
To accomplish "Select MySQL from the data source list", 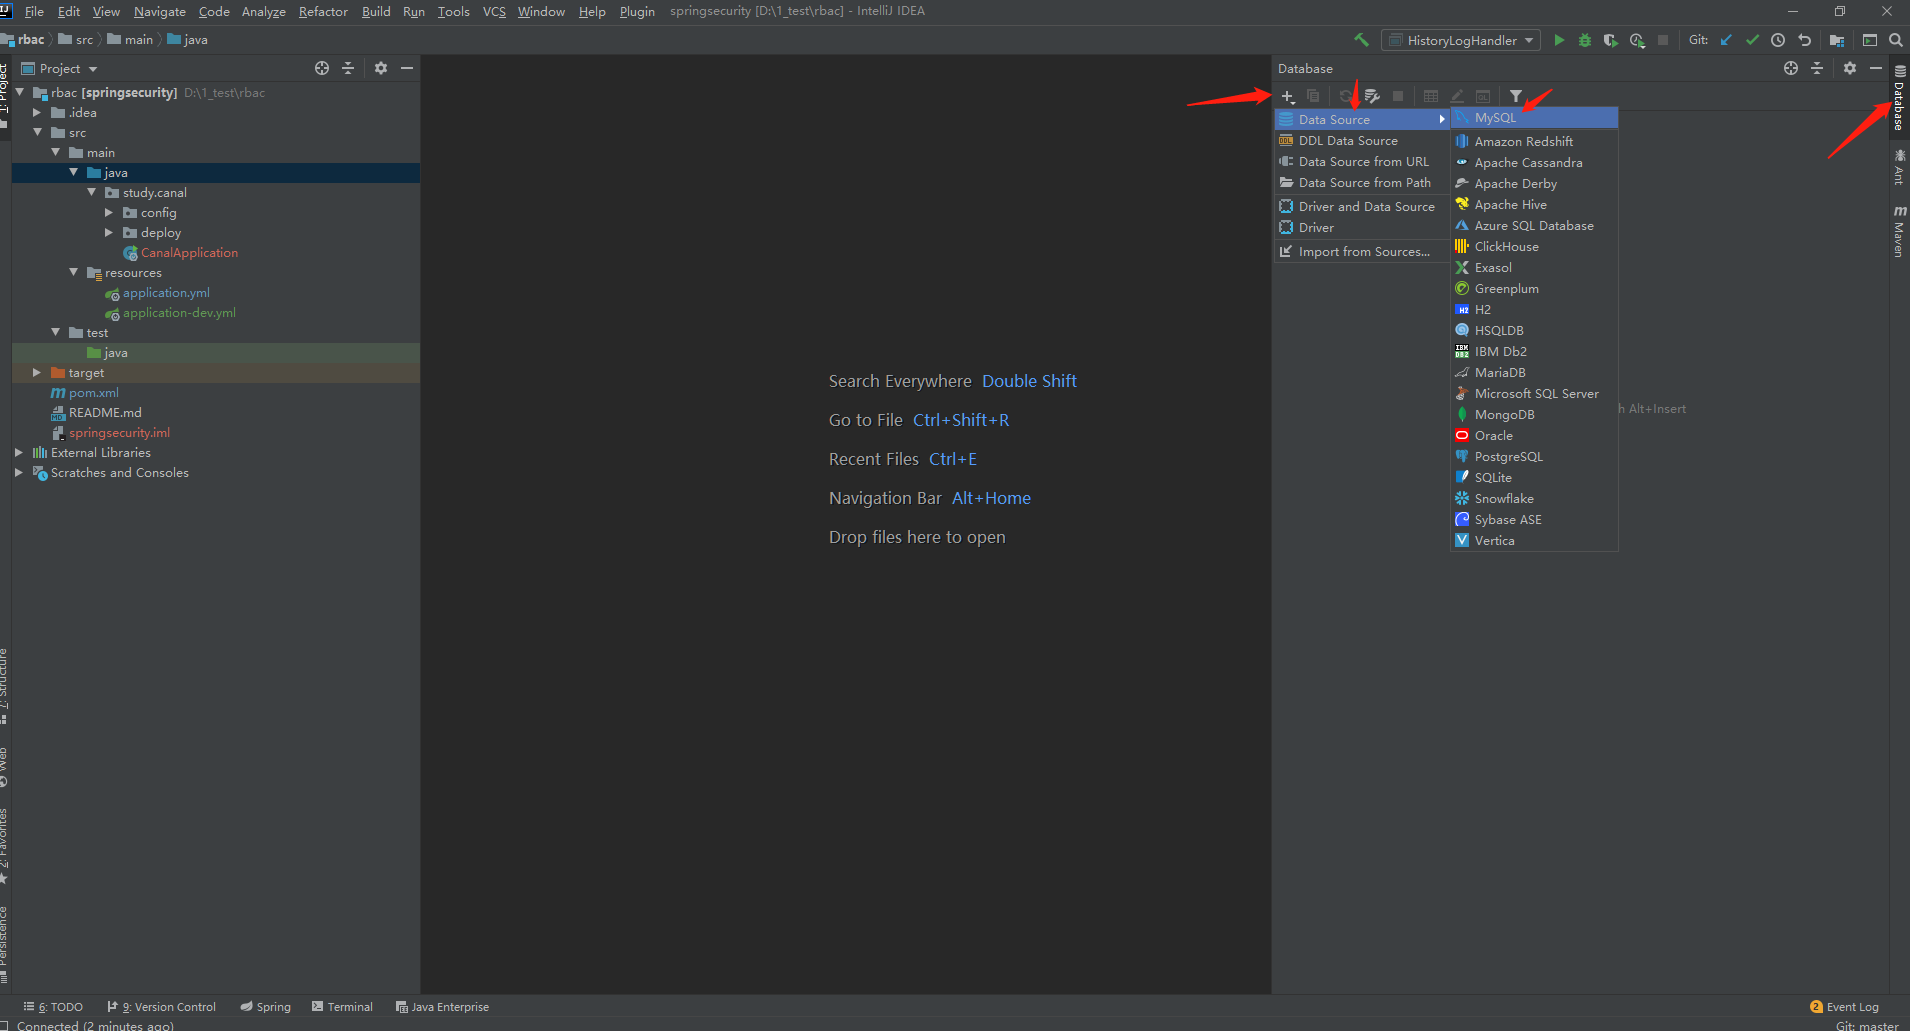I will (x=1534, y=118).
